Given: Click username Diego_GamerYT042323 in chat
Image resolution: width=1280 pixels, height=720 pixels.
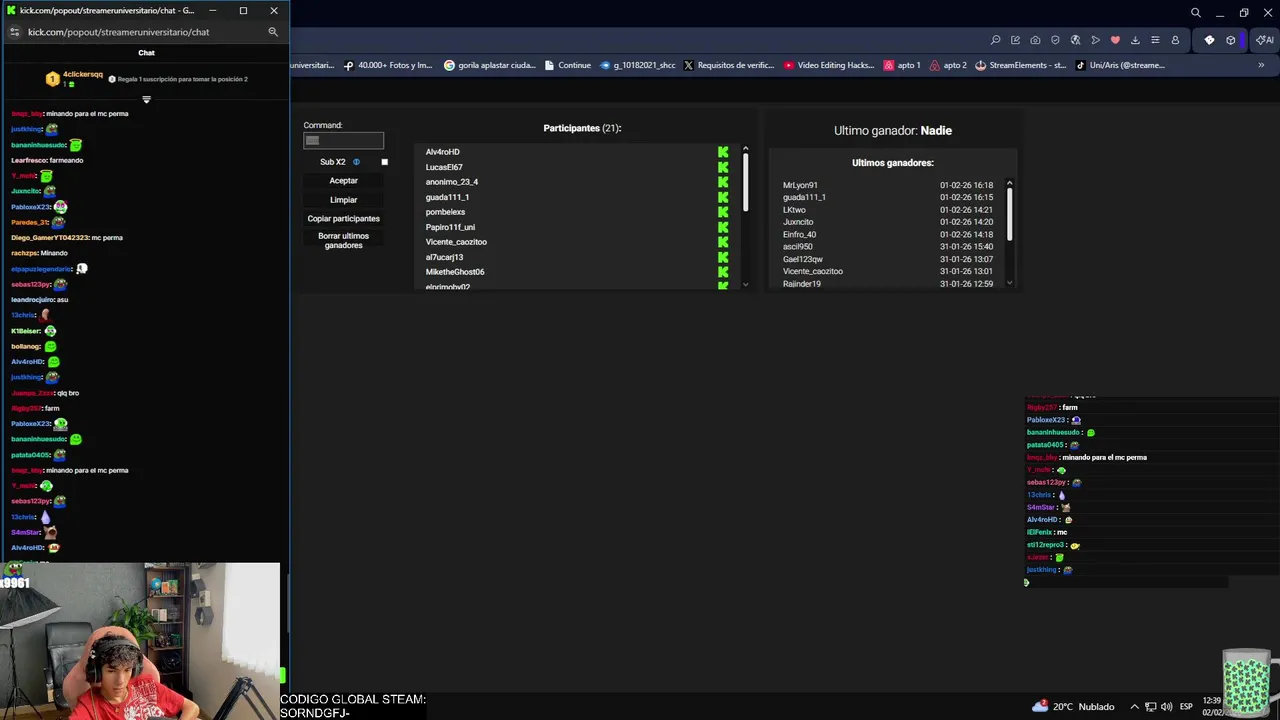Looking at the screenshot, I should click(x=50, y=238).
